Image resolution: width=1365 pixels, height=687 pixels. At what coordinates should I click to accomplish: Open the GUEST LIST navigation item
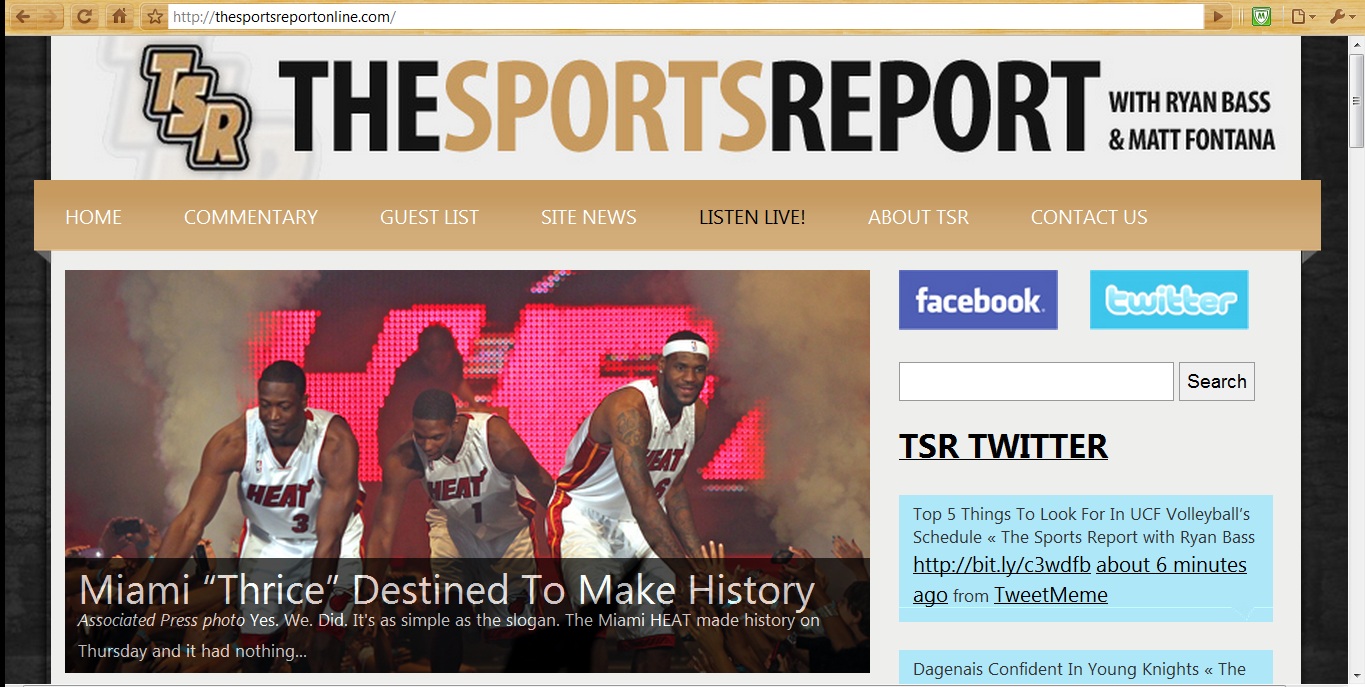[429, 217]
